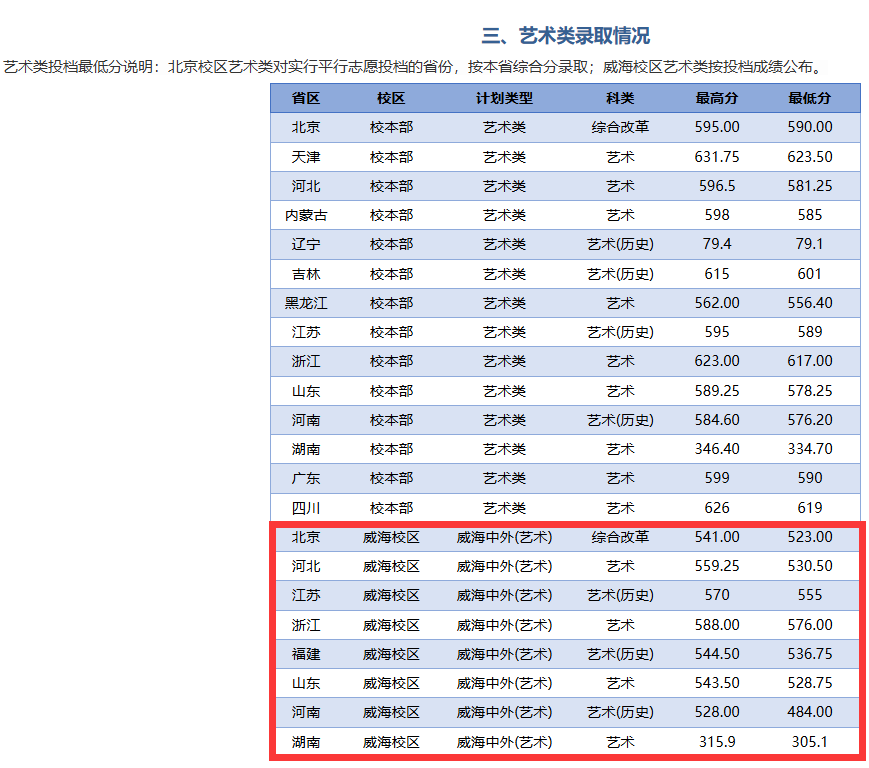Image resolution: width=869 pixels, height=768 pixels.
Task: Click the 广东 province cell
Action: click(306, 478)
